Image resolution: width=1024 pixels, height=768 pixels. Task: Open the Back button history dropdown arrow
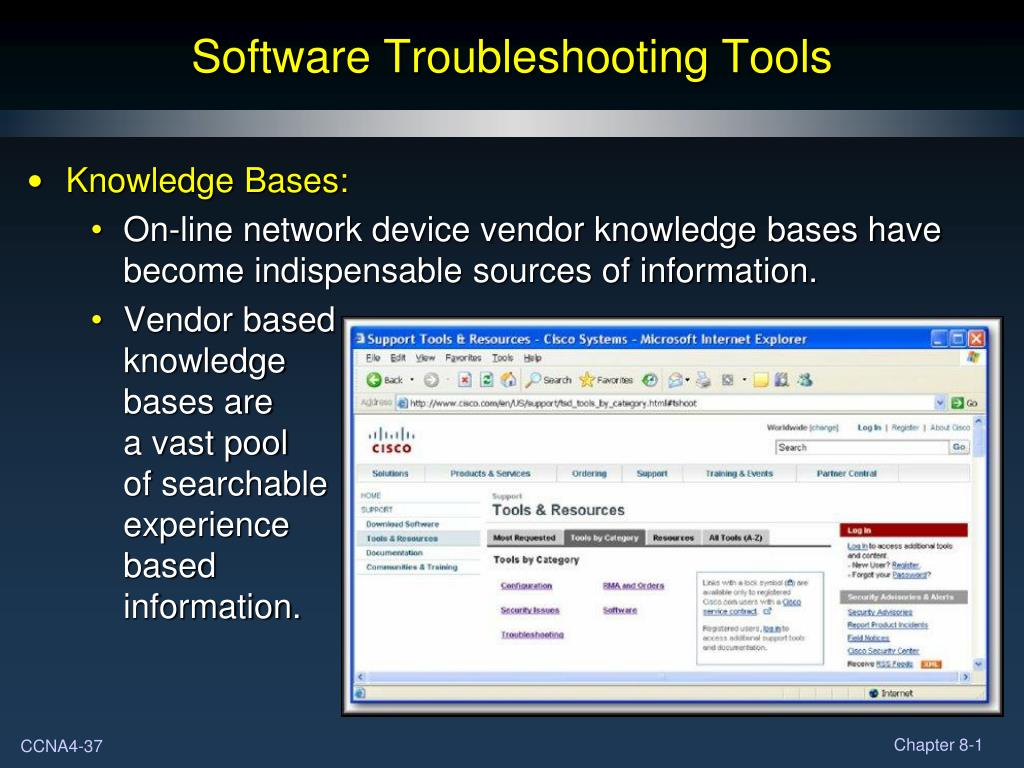point(411,380)
